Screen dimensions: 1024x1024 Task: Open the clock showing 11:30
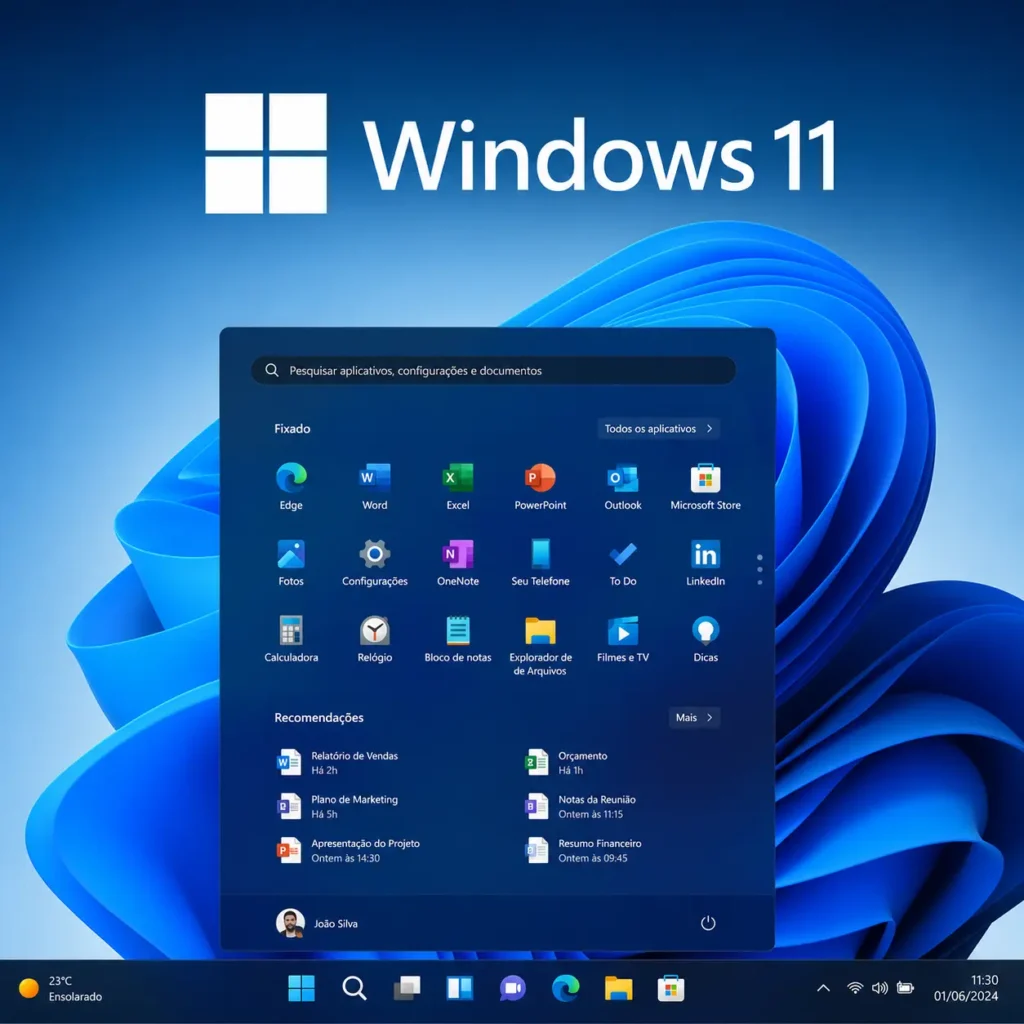[966, 988]
